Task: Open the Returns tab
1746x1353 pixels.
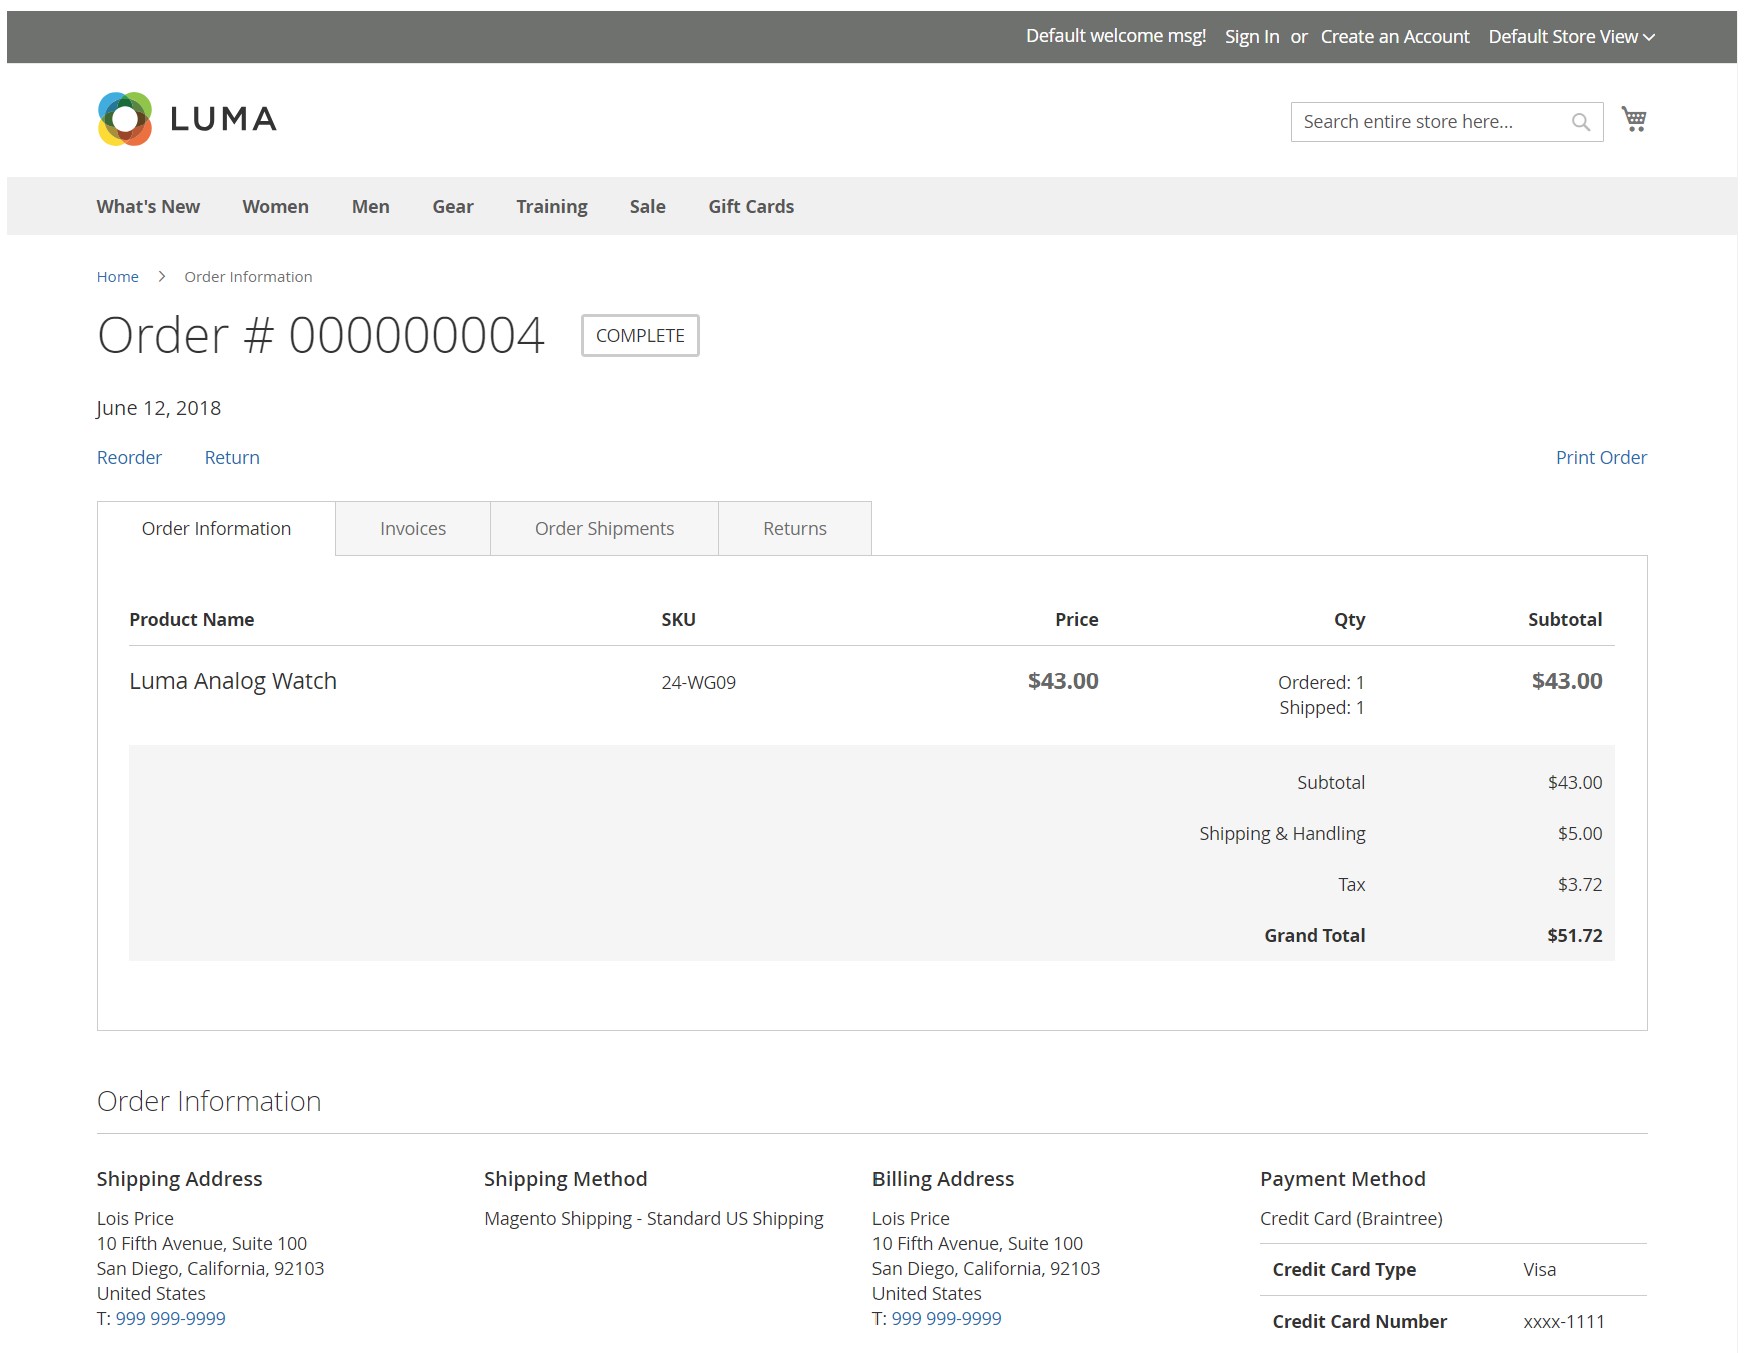Action: coord(795,528)
